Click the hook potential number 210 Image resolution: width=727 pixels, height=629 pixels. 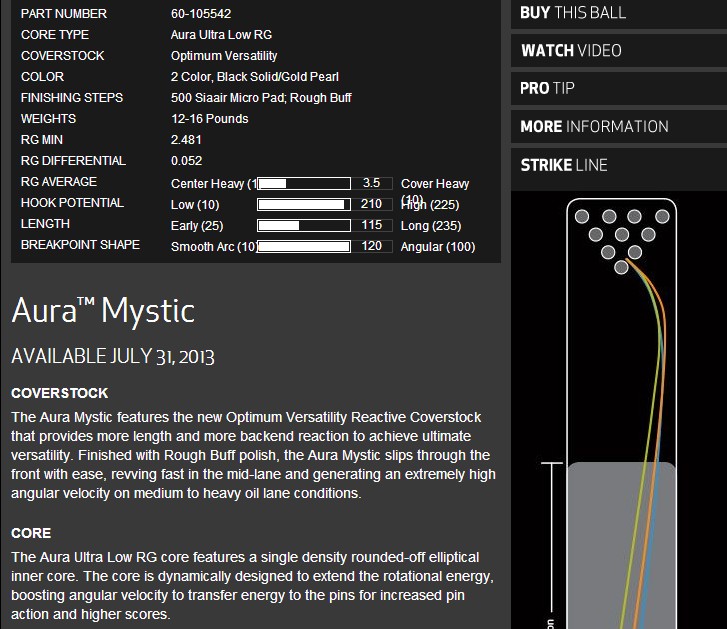tap(371, 204)
